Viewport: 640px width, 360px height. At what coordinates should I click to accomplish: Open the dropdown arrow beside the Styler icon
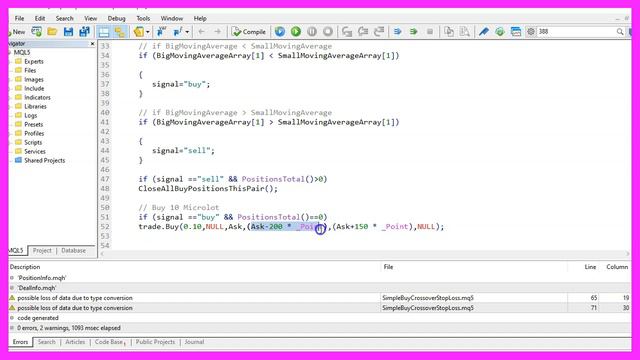click(147, 32)
